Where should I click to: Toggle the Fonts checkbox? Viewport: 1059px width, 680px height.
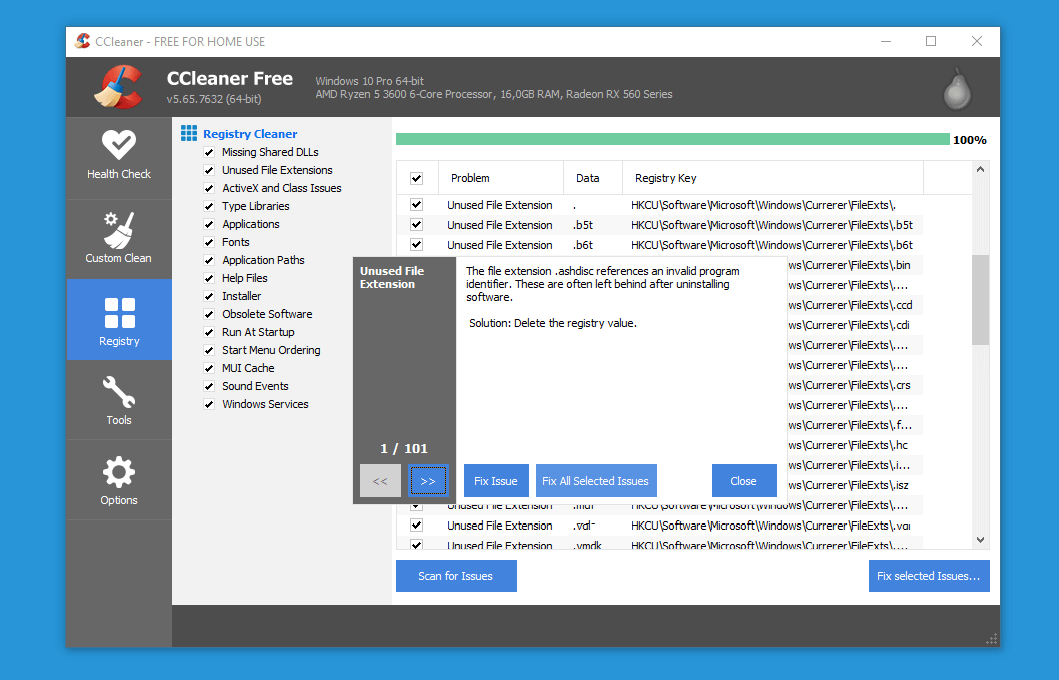pyautogui.click(x=209, y=242)
